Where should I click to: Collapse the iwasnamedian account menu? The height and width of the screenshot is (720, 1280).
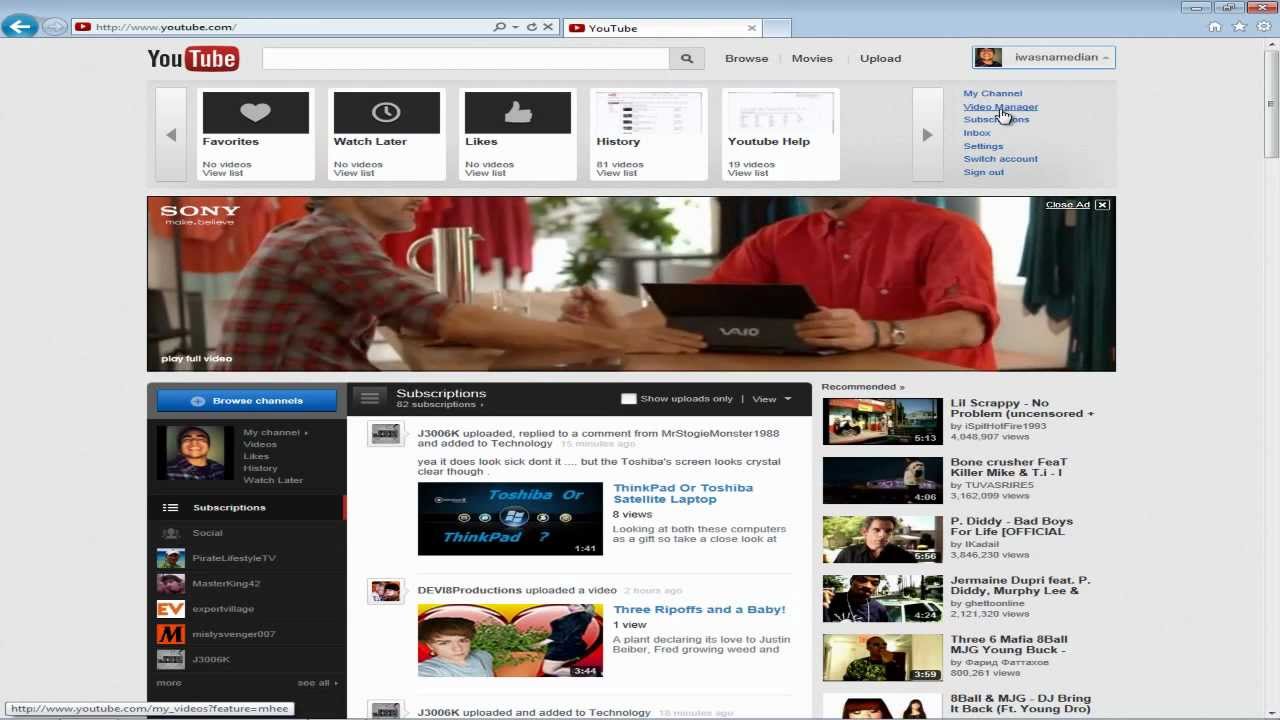point(1106,57)
